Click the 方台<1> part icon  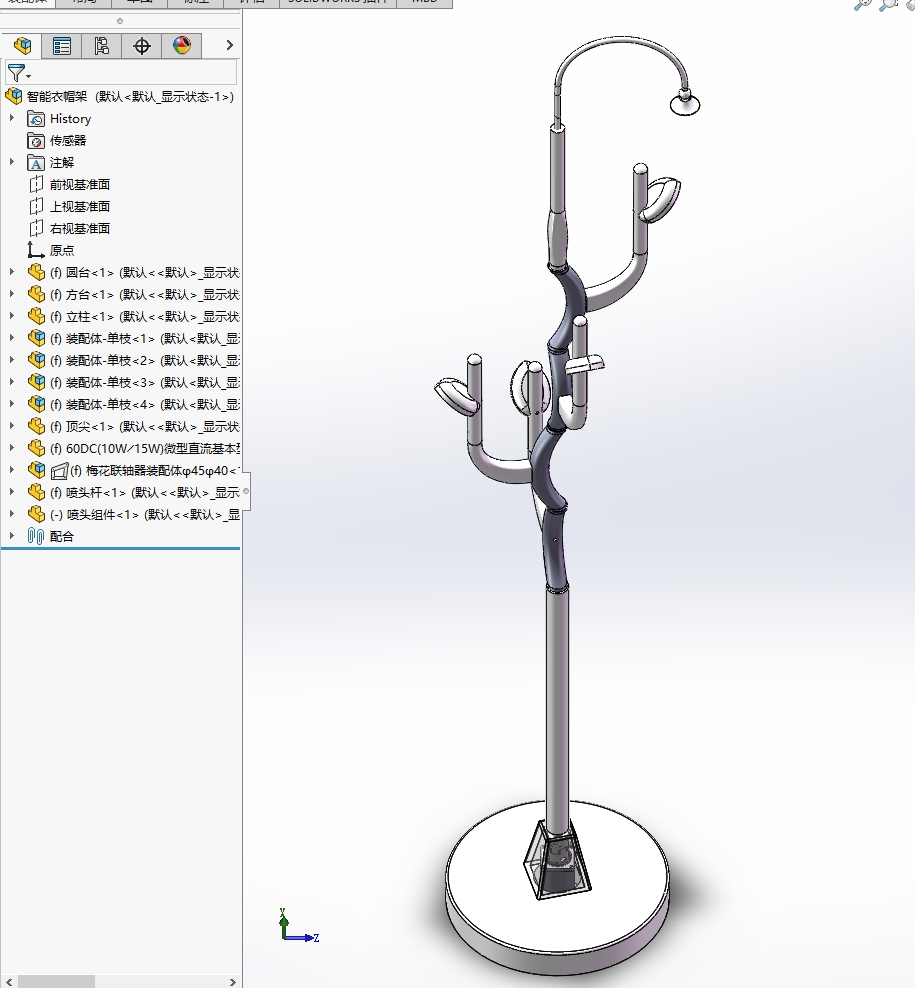point(37,294)
